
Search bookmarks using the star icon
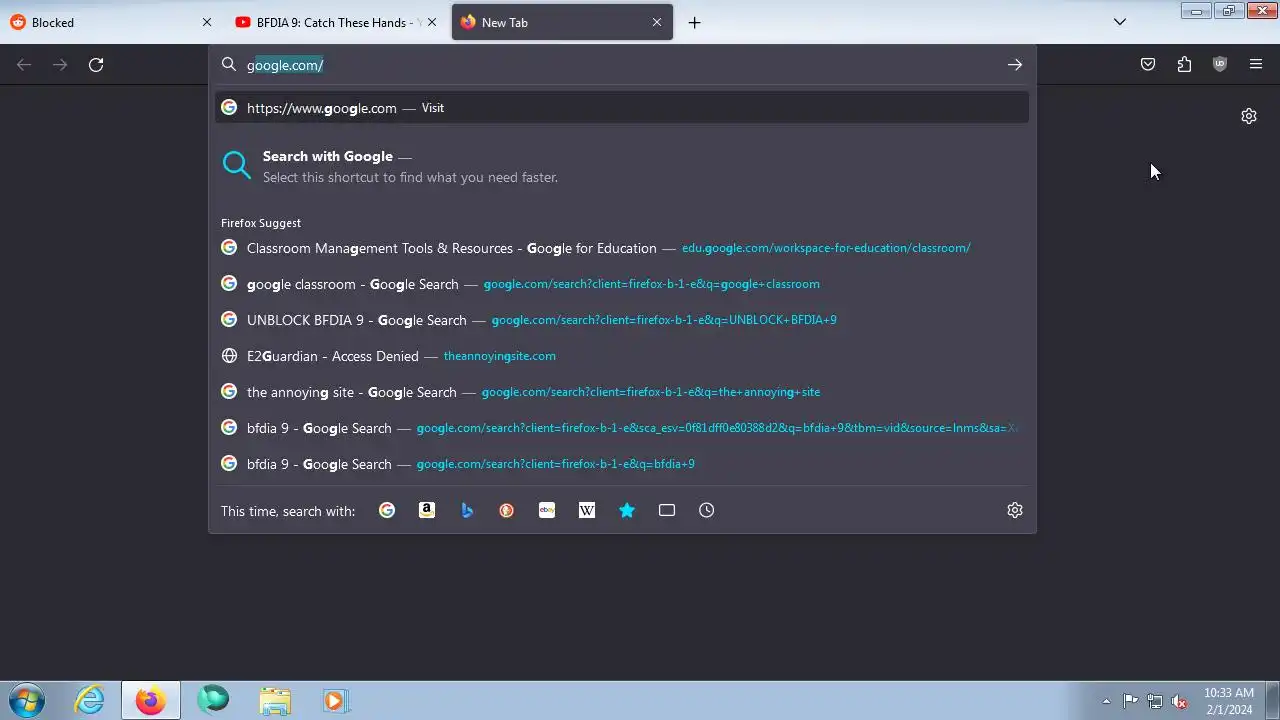click(627, 510)
